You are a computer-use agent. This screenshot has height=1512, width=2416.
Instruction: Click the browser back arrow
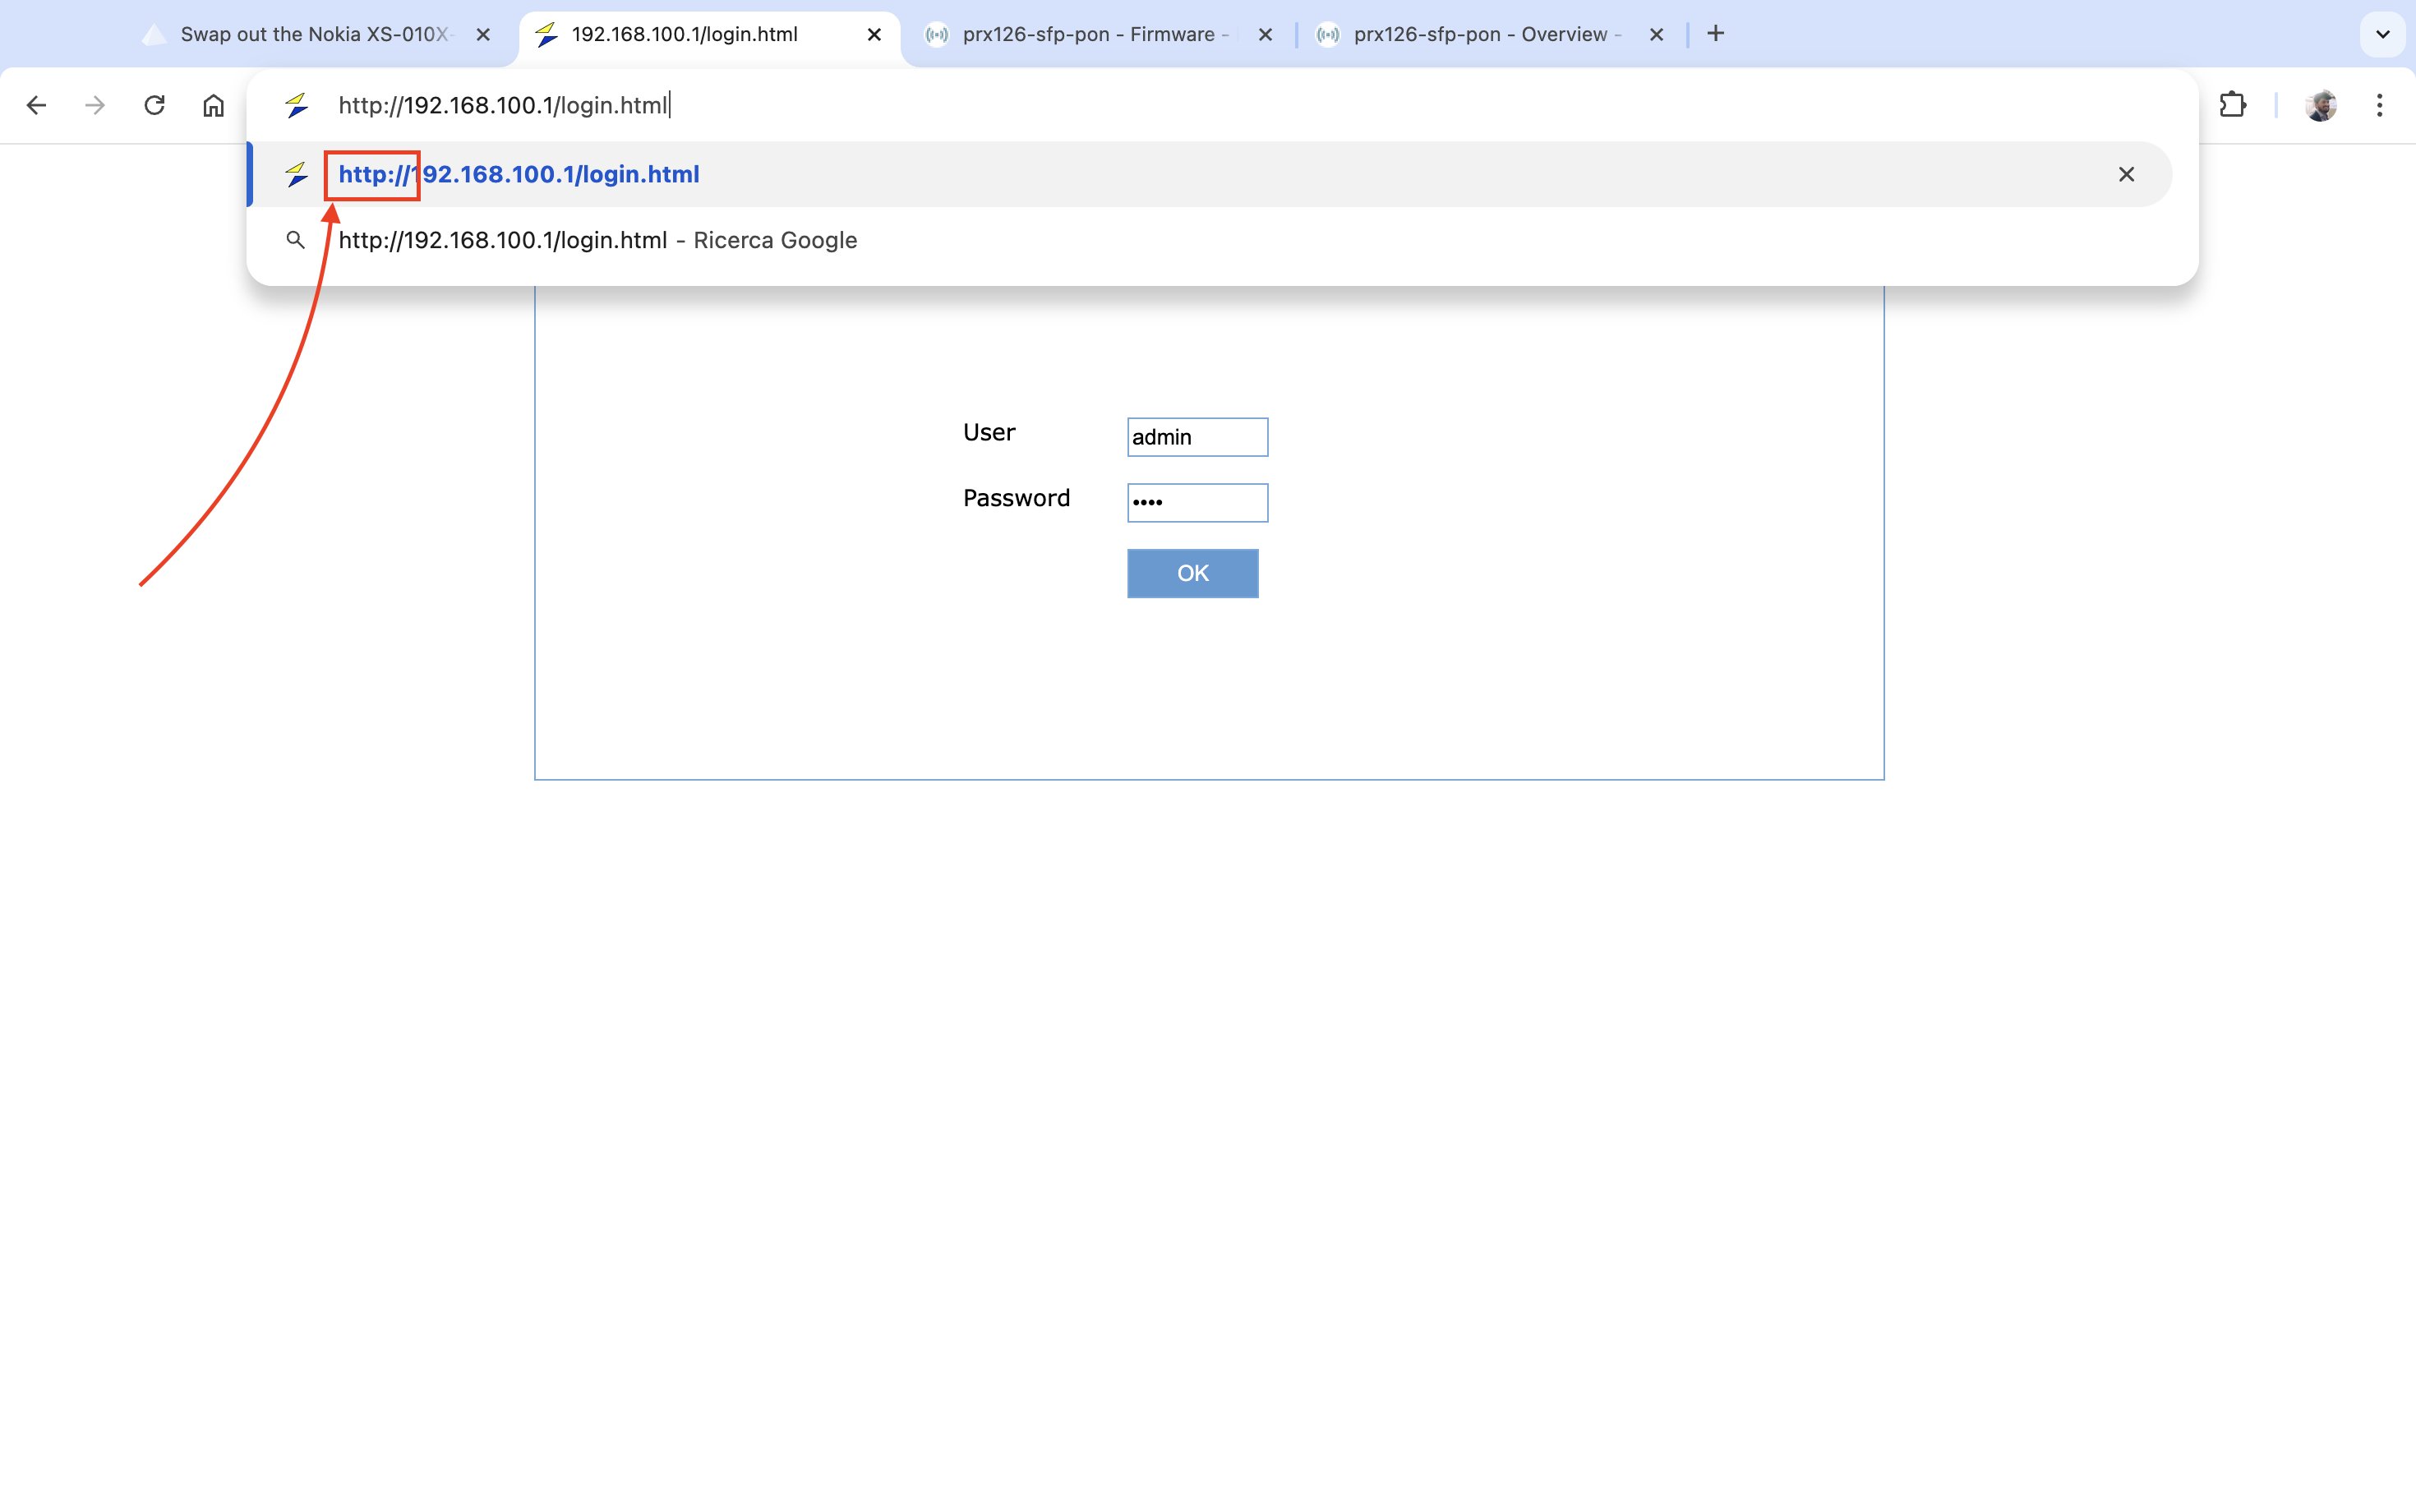(x=37, y=105)
